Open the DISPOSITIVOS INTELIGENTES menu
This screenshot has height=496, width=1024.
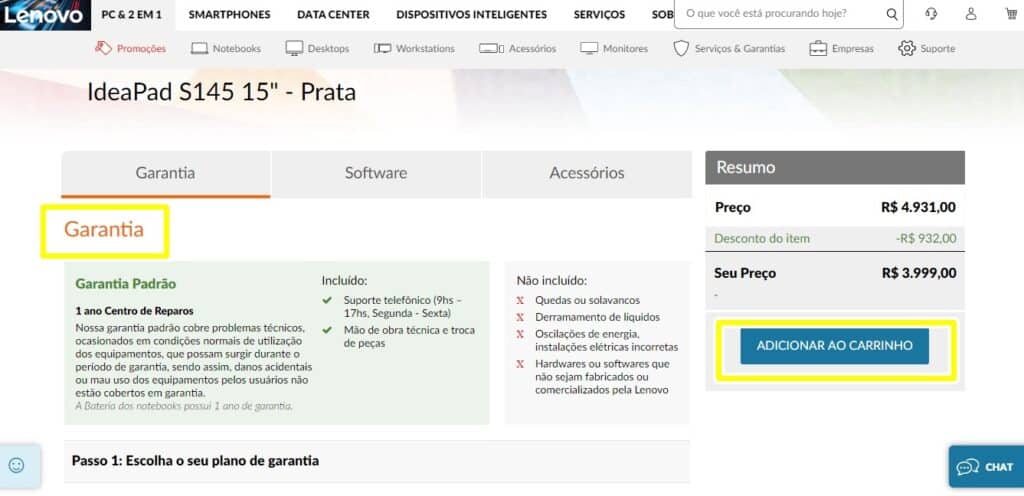(x=472, y=14)
